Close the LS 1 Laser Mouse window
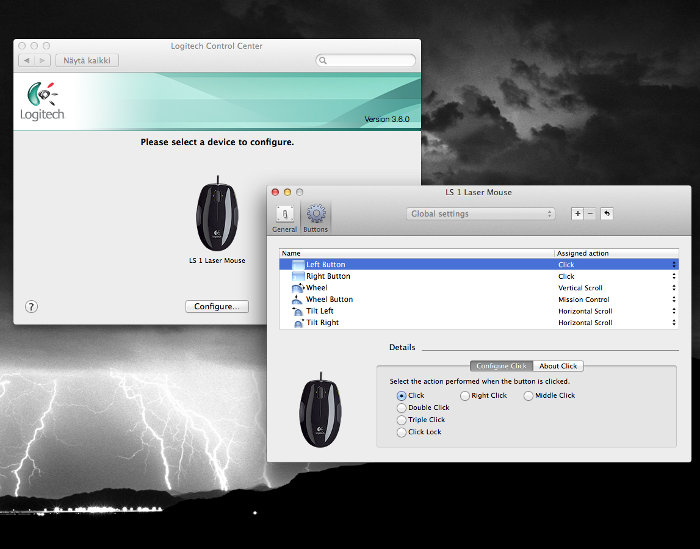This screenshot has width=700, height=549. coord(275,192)
